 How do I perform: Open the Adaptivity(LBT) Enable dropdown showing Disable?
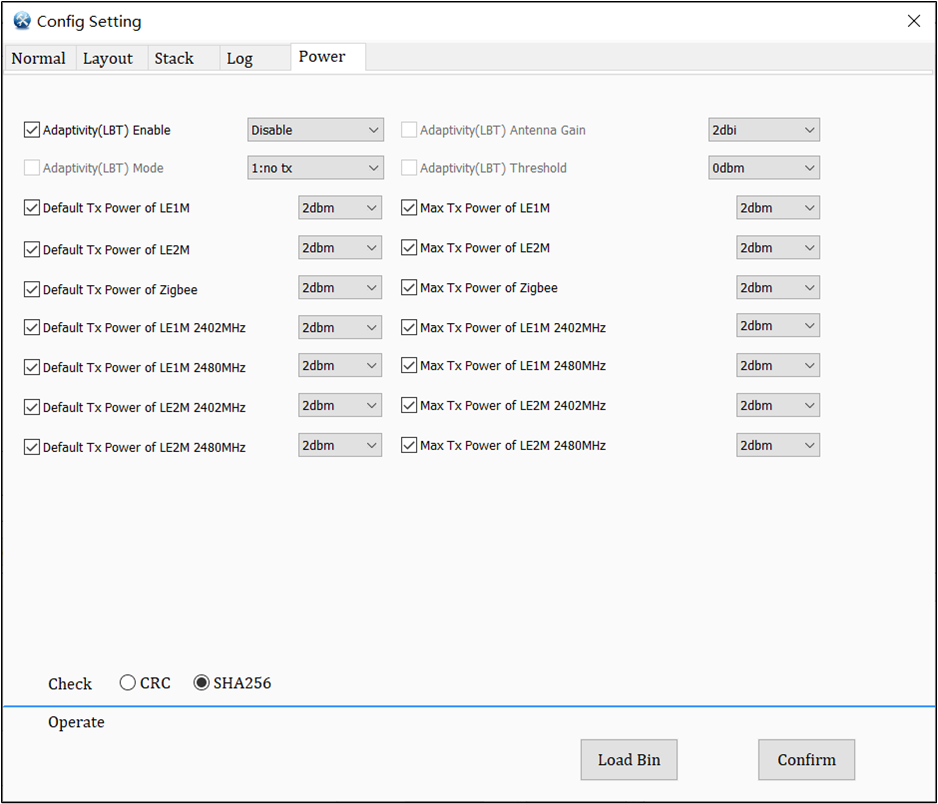[315, 130]
